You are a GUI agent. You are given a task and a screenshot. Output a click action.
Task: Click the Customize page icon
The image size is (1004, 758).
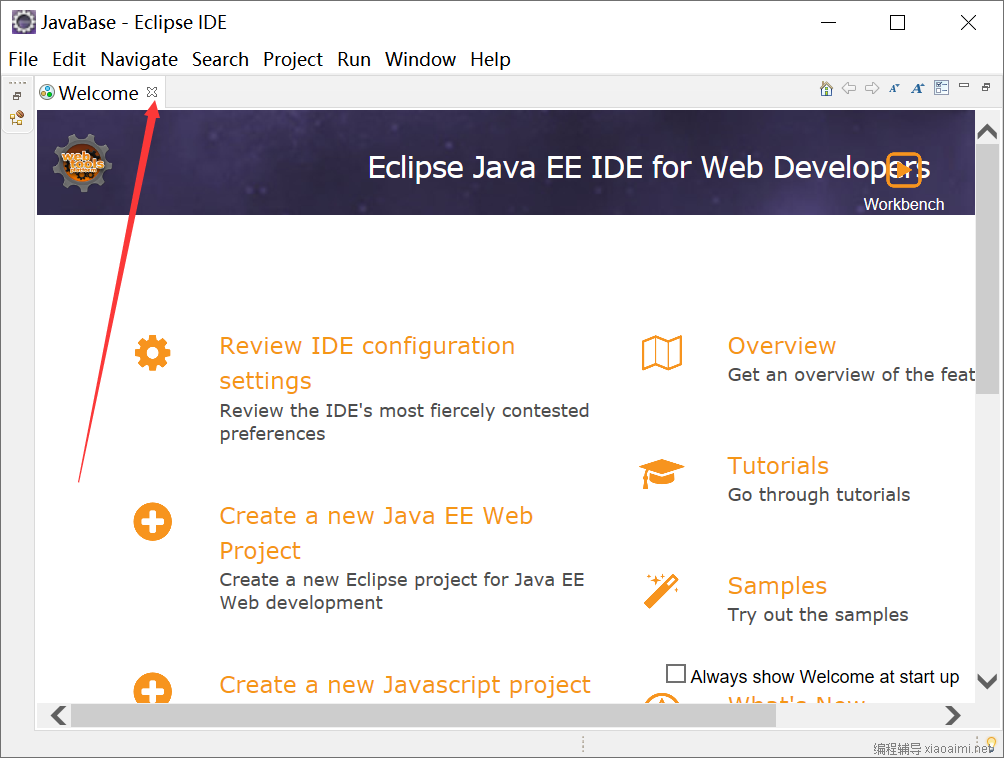pos(941,88)
